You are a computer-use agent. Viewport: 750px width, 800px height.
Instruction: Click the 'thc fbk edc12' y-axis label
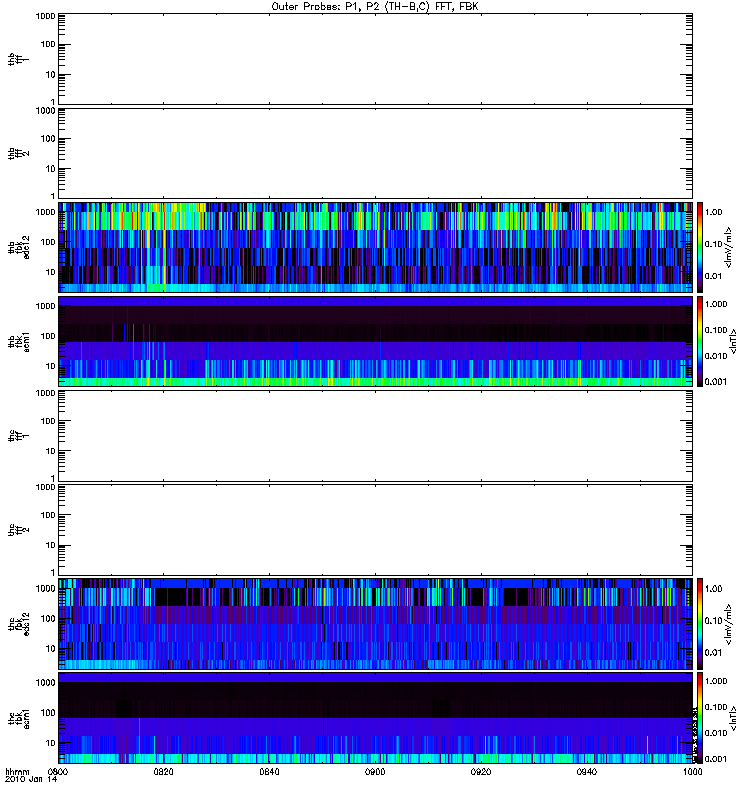(x=19, y=624)
